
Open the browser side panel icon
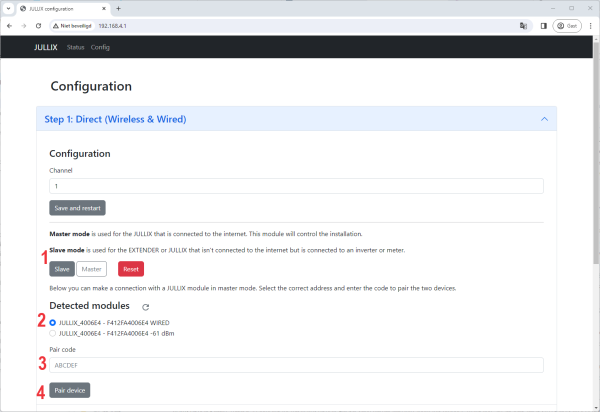pos(544,26)
